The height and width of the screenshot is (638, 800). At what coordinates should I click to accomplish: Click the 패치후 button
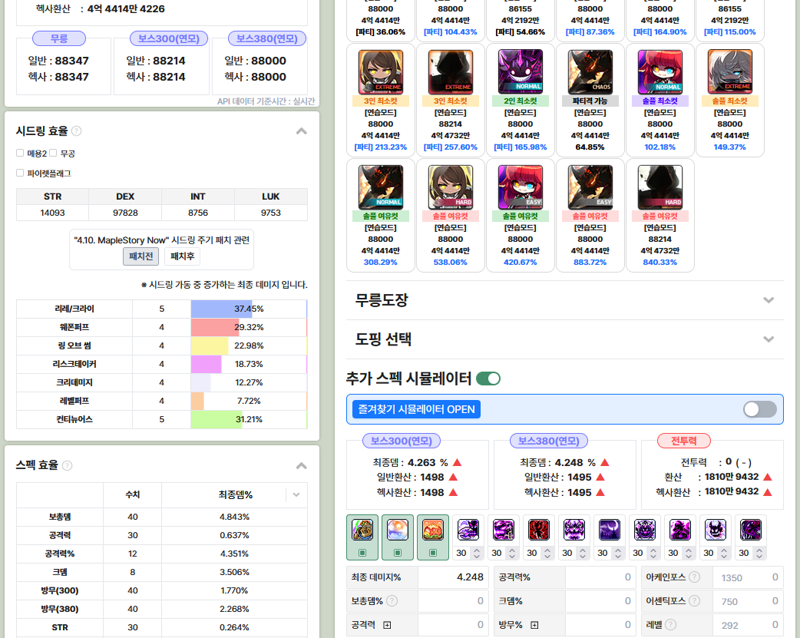click(182, 256)
